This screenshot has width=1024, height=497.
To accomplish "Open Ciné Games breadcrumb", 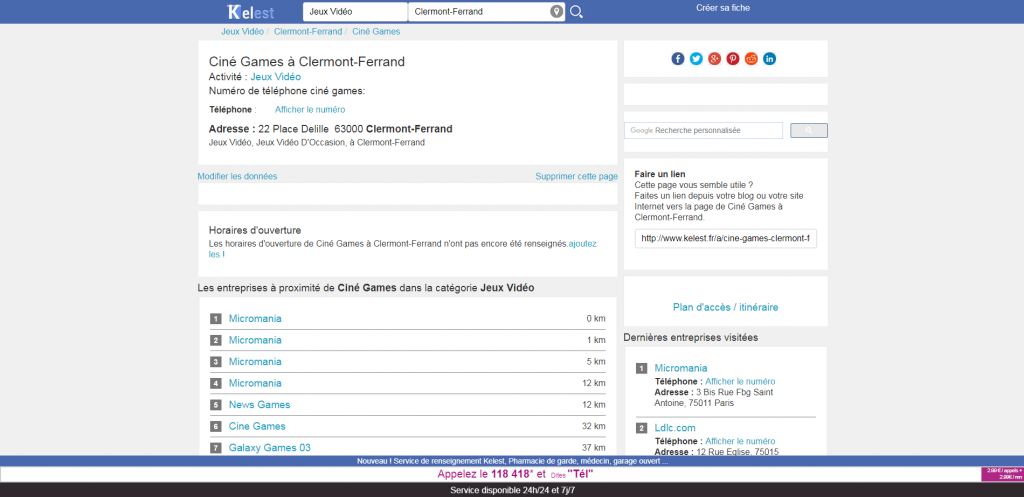I will tap(376, 31).
